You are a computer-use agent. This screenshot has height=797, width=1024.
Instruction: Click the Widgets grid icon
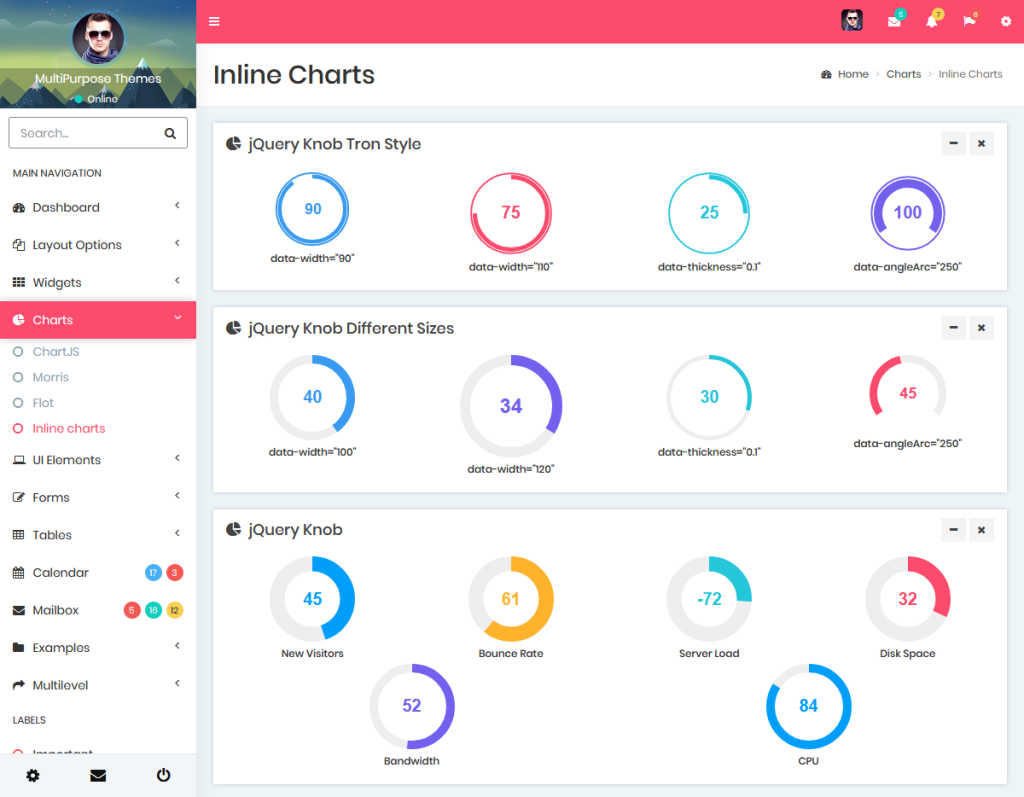19,282
